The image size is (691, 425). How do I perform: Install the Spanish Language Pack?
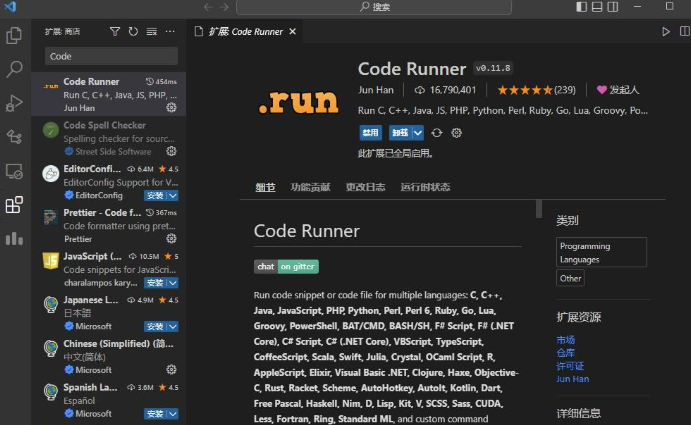click(156, 414)
